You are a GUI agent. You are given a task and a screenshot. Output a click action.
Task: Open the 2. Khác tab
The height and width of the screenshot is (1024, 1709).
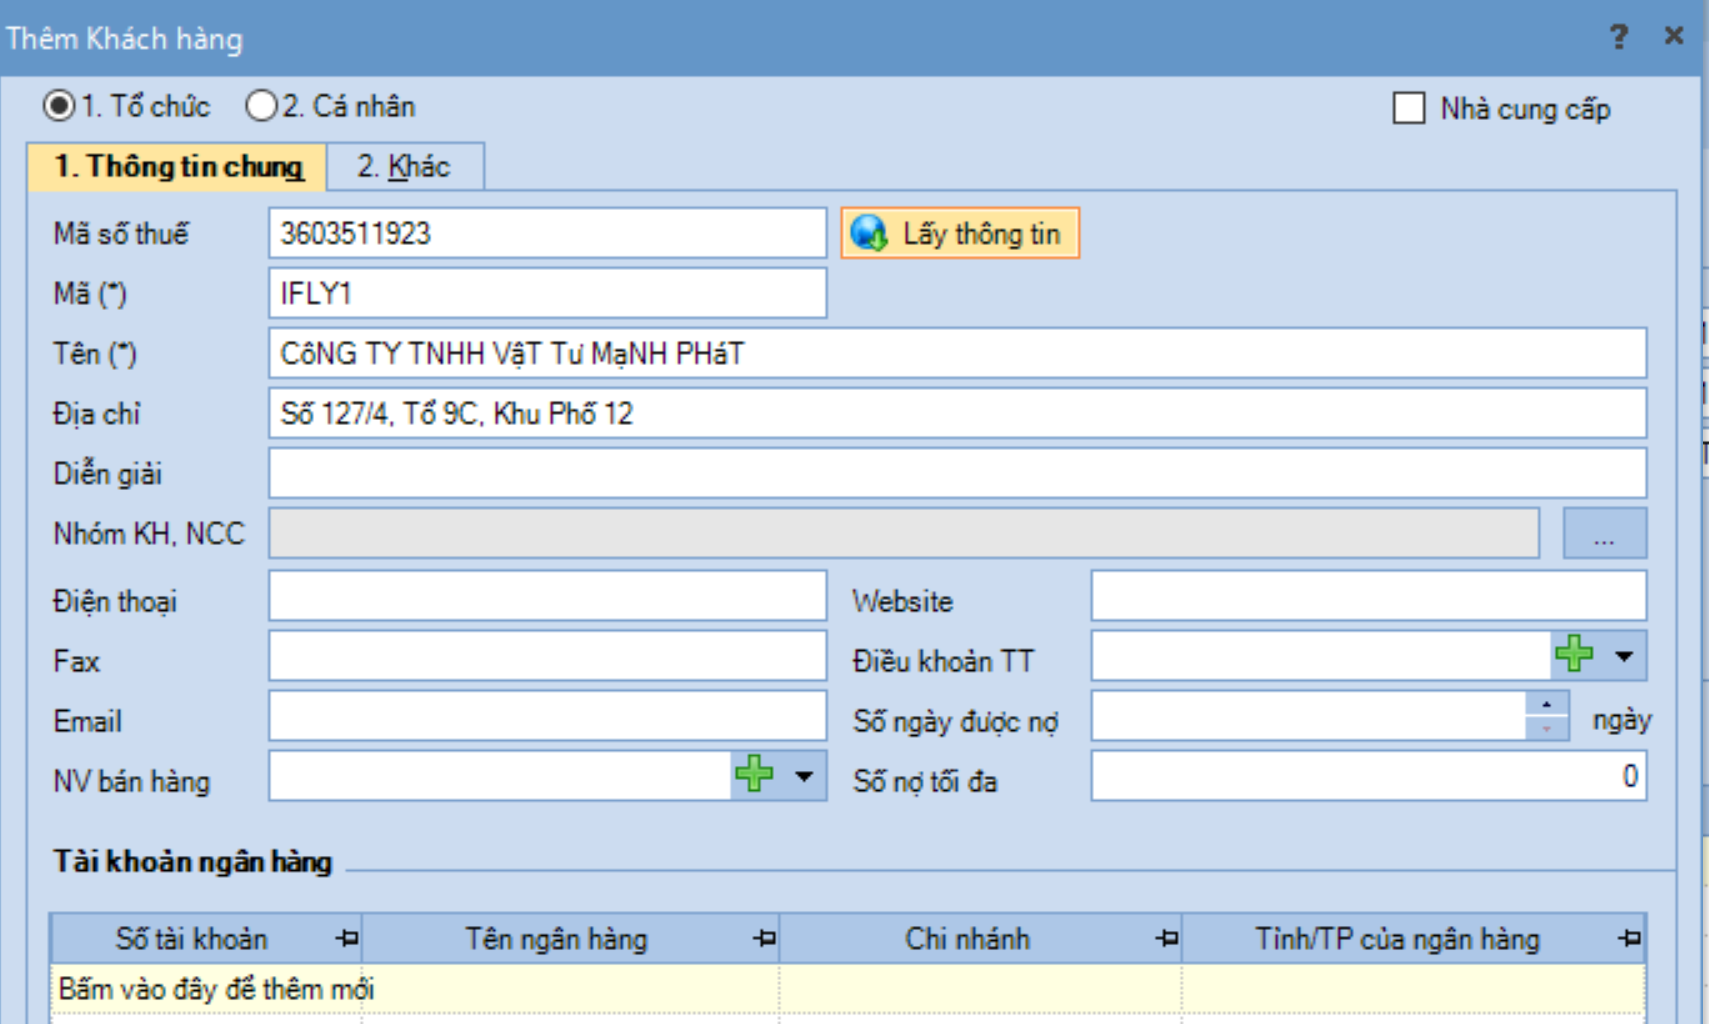point(405,166)
